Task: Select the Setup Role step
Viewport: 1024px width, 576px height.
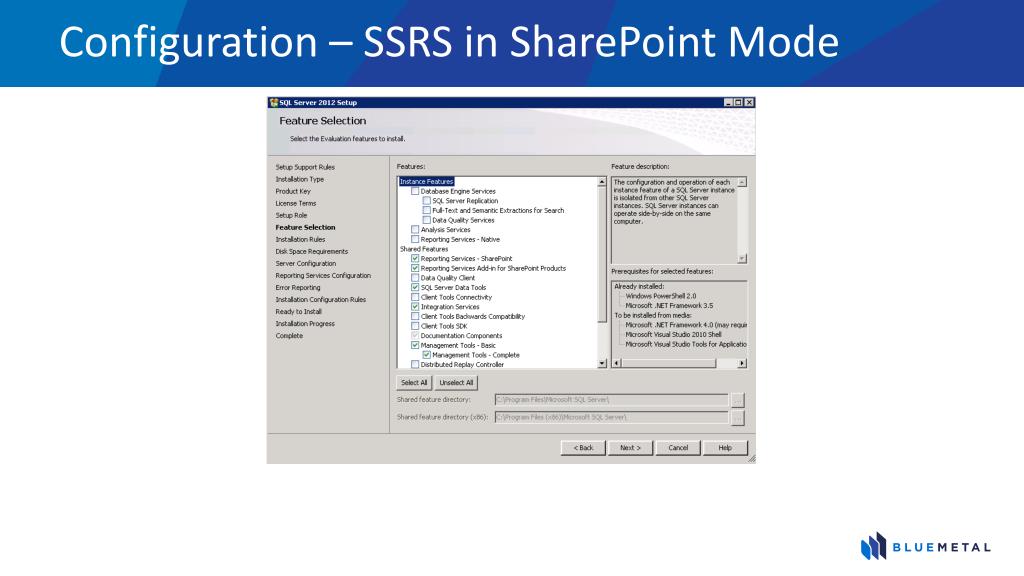Action: tap(291, 216)
